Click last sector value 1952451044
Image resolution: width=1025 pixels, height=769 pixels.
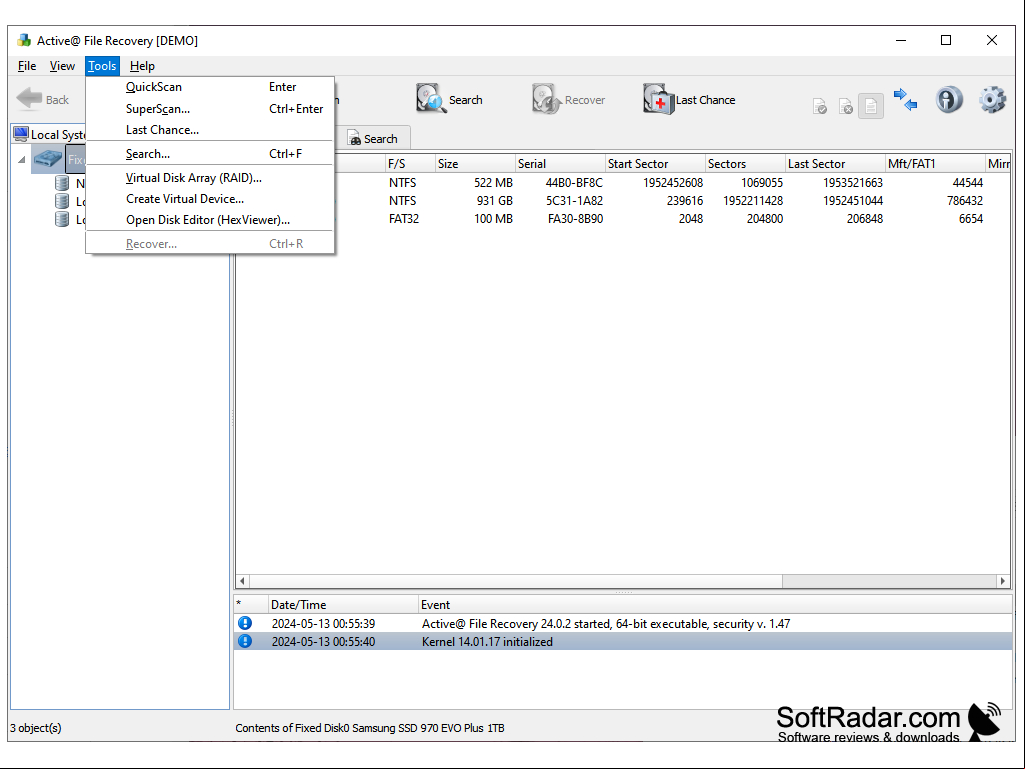click(853, 201)
